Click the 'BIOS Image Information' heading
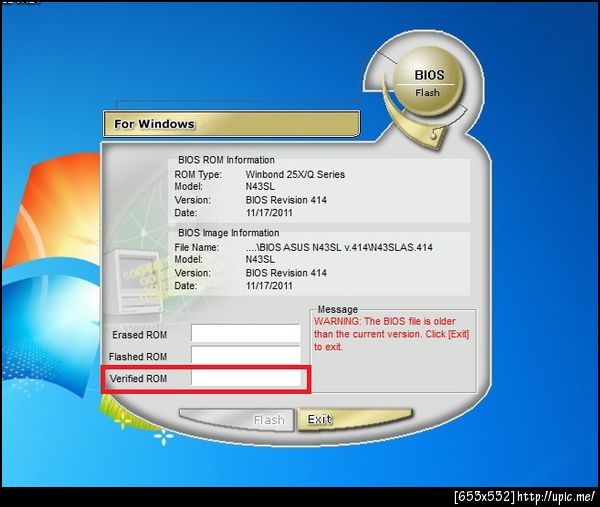Viewport: 600px width, 507px height. click(229, 233)
